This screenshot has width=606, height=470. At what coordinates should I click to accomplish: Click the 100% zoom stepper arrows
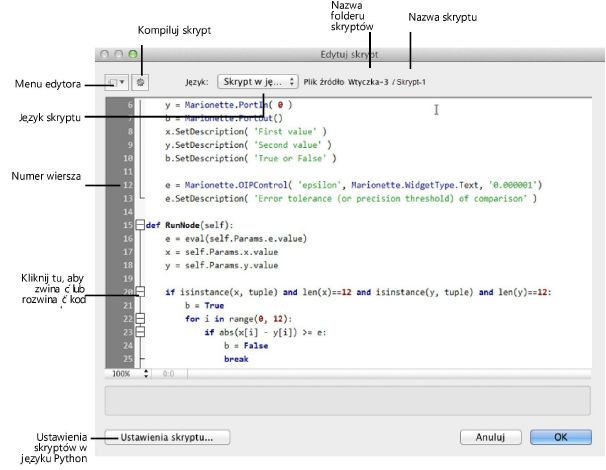[146, 372]
